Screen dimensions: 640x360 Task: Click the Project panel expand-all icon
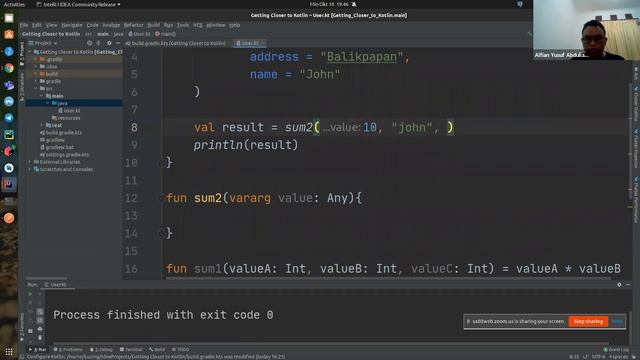[x=98, y=43]
